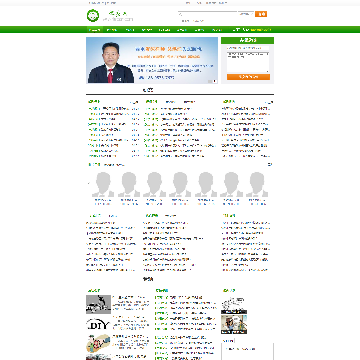
Task: Click the left carousel arrow beside avatars
Action: tap(88, 183)
